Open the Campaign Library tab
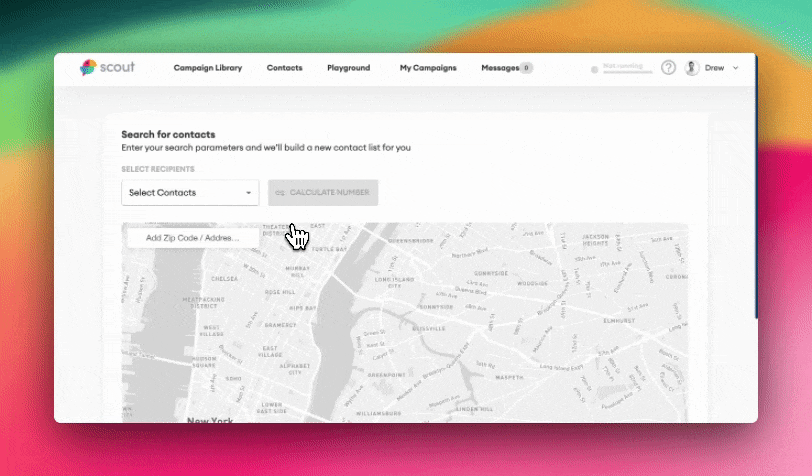This screenshot has height=476, width=812. coord(208,68)
